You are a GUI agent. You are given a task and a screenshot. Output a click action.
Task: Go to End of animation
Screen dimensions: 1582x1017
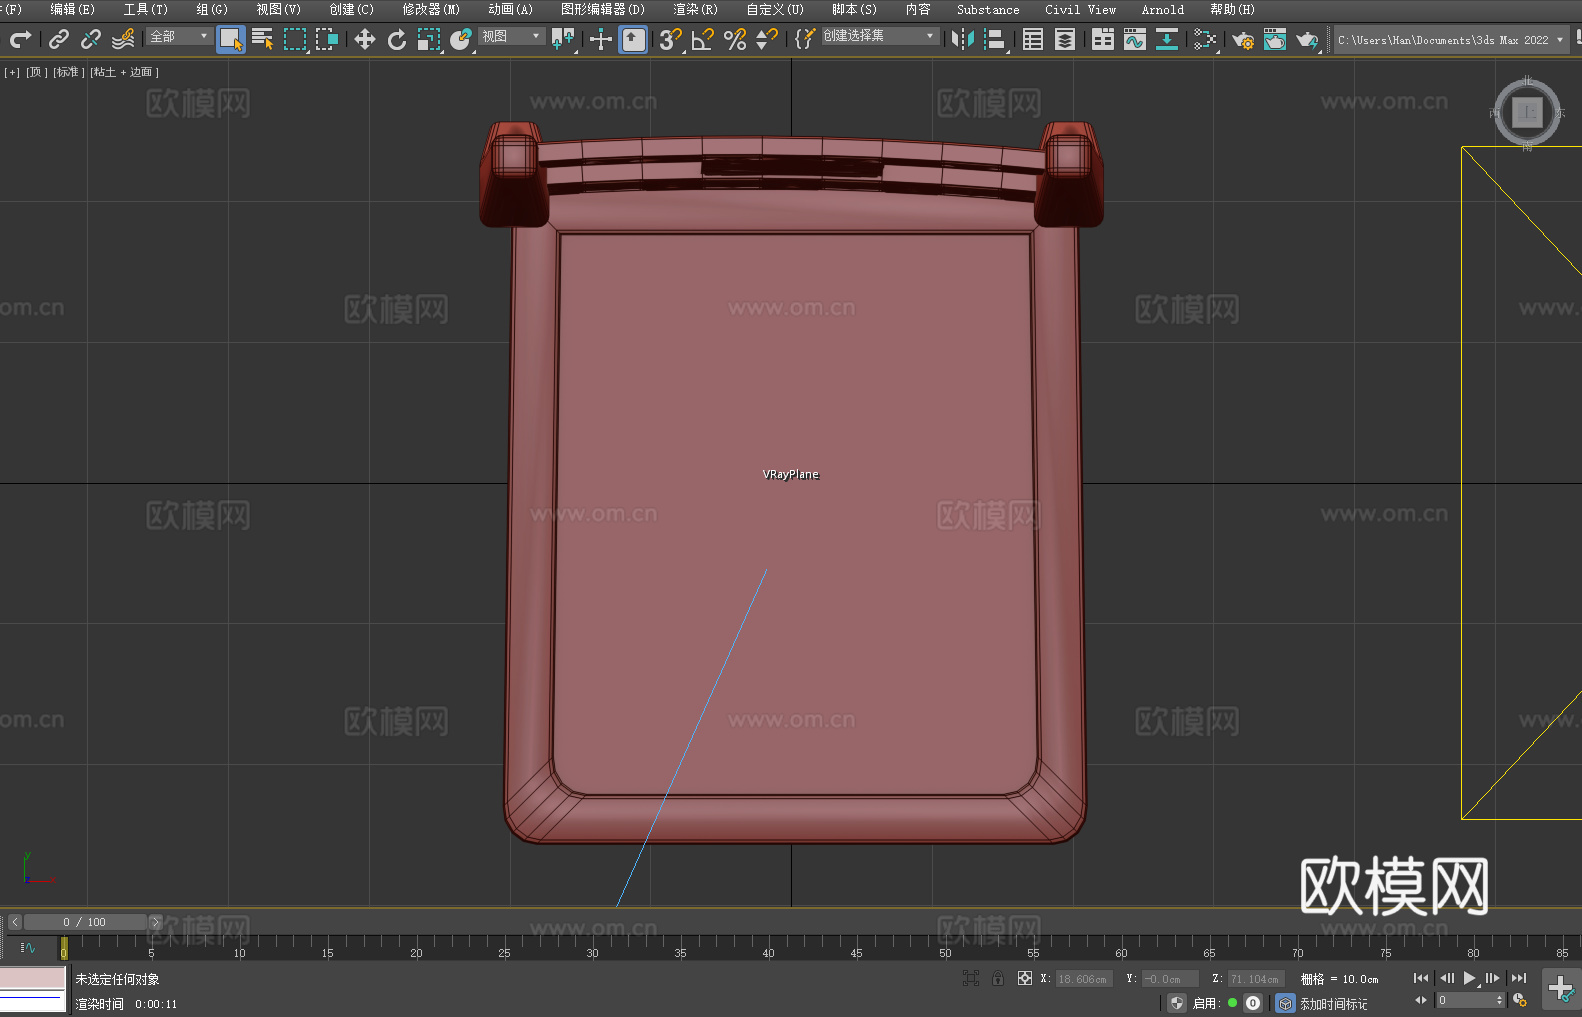tap(1519, 978)
